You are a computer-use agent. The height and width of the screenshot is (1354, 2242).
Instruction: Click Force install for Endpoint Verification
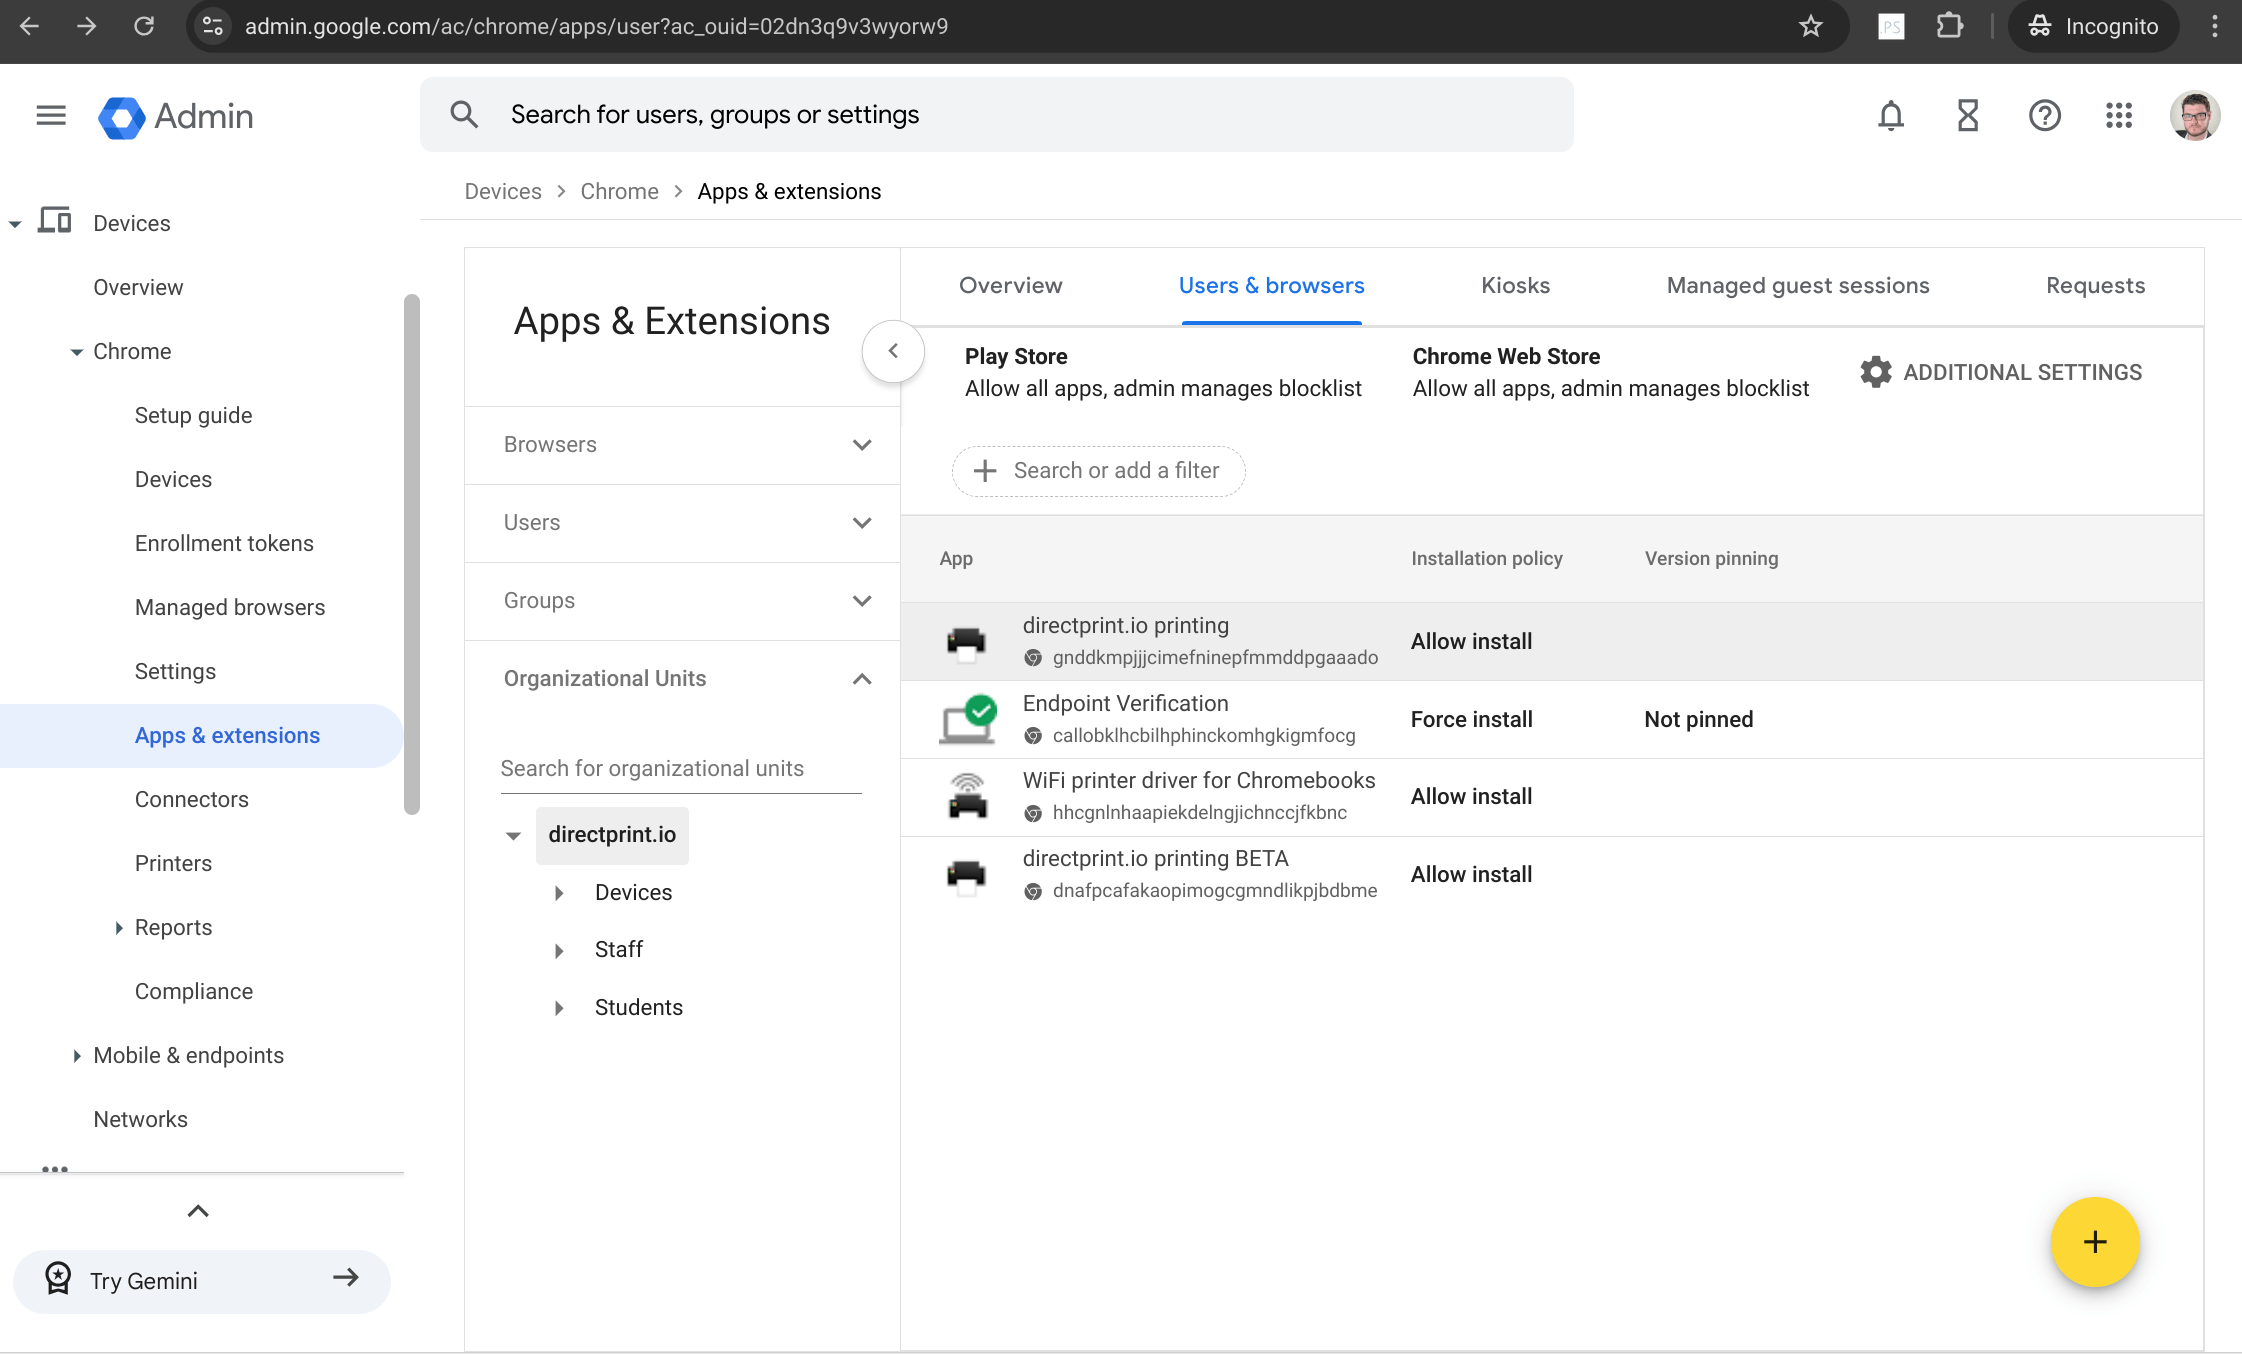click(x=1471, y=719)
